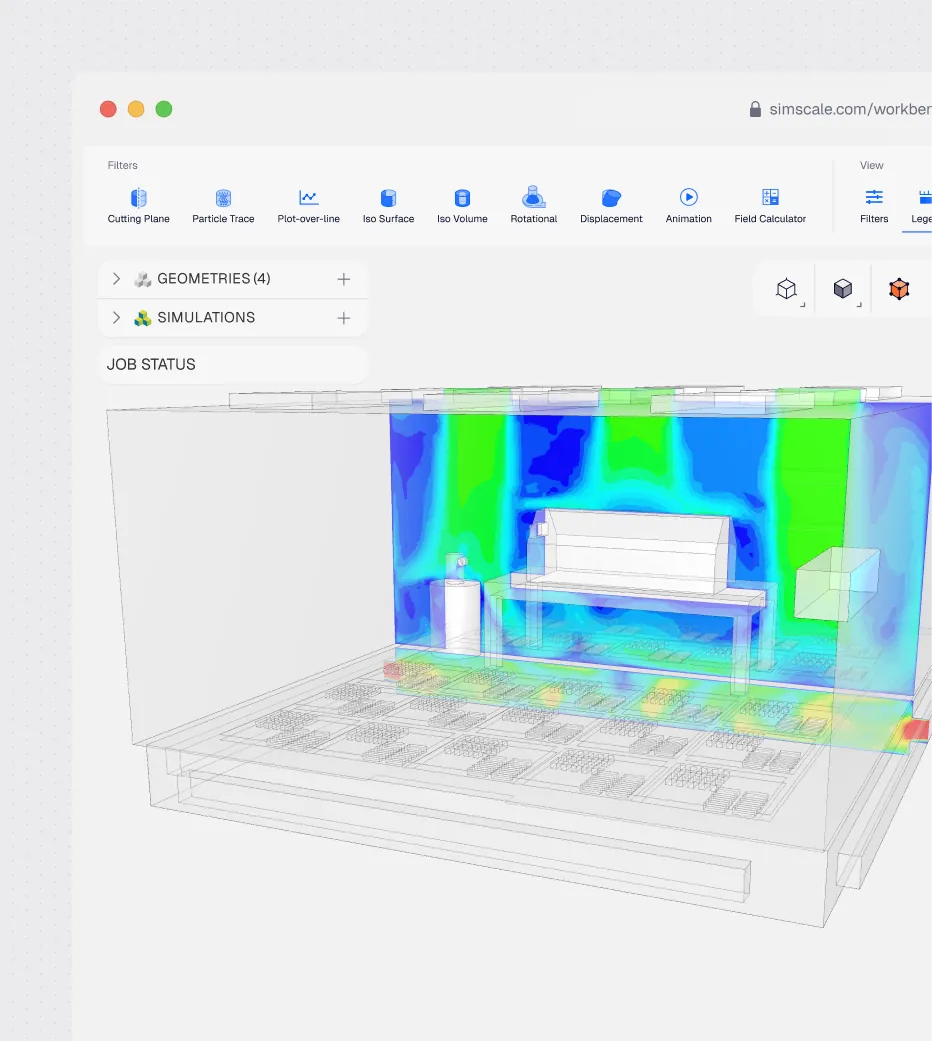932x1041 pixels.
Task: Apply the Displacement filter
Action: point(611,206)
